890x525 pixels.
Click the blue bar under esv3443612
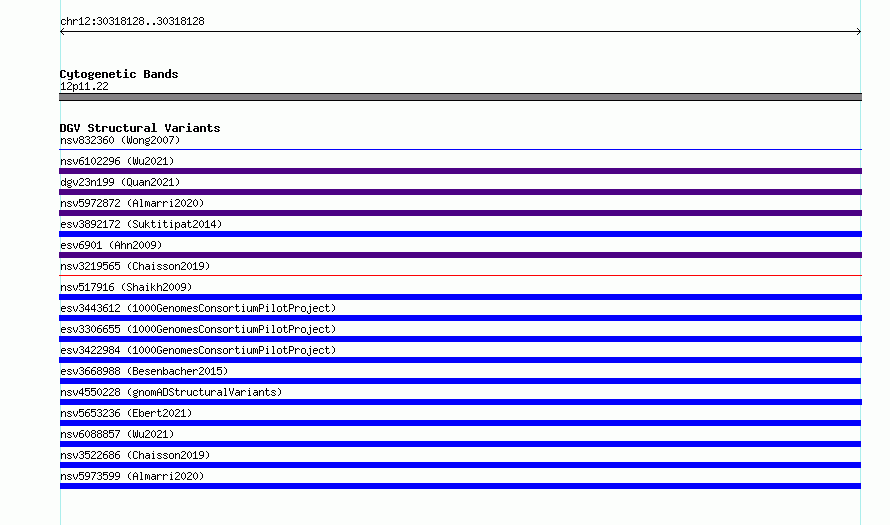click(x=460, y=318)
